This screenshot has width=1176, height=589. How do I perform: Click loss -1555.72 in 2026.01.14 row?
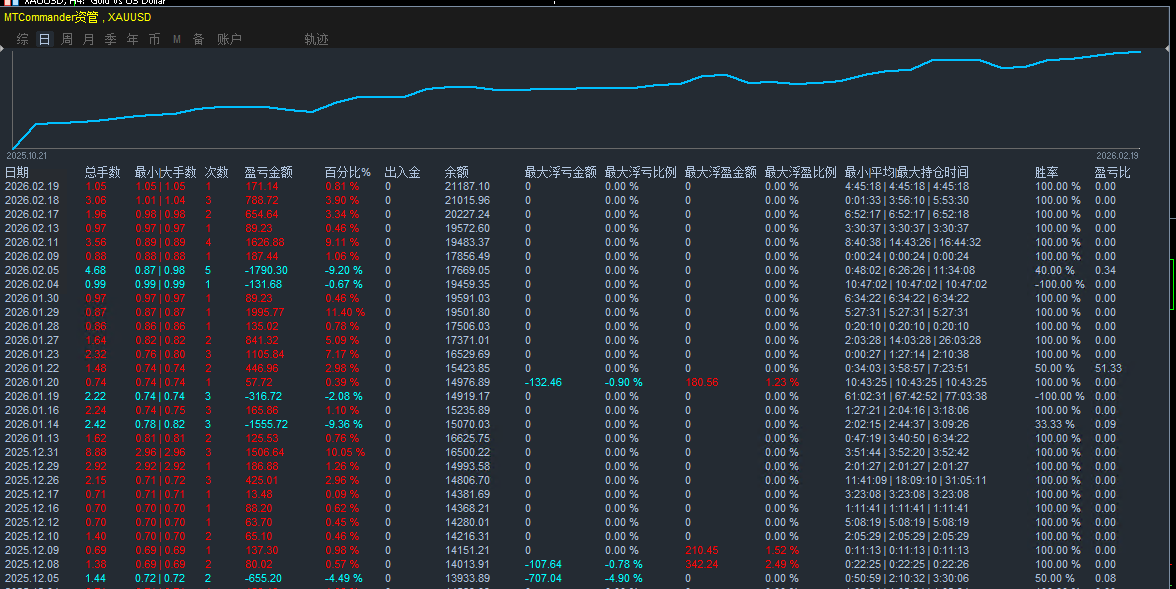[x=266, y=425]
